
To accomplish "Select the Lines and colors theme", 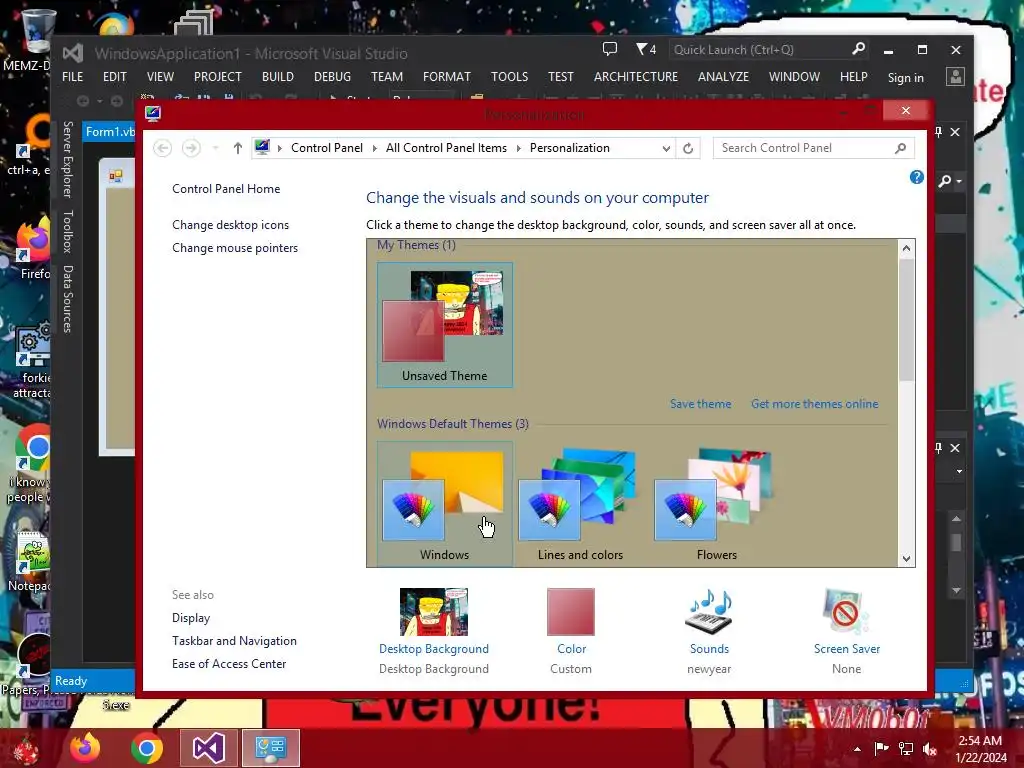I will point(580,504).
